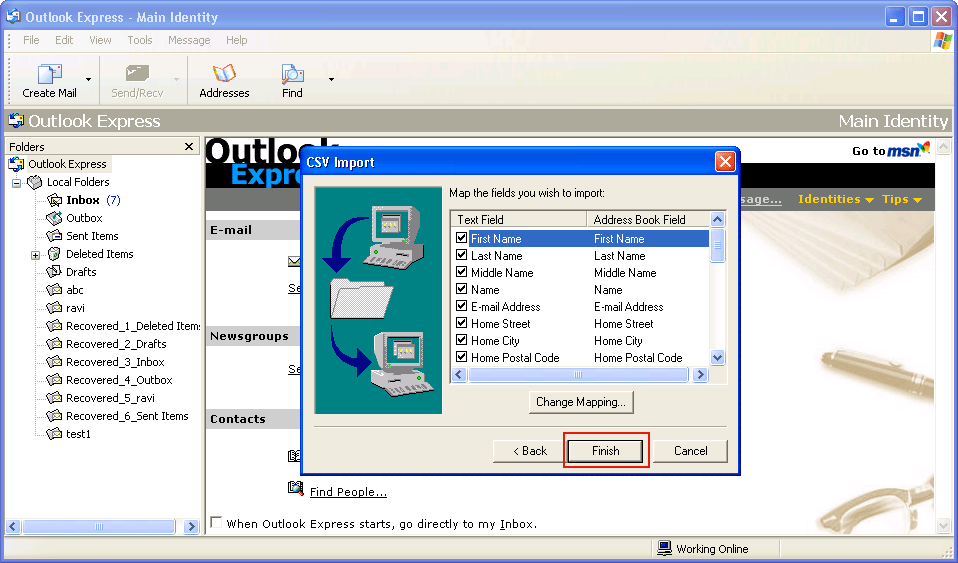
Task: Collapse the Local Folders tree node
Action: 16,183
